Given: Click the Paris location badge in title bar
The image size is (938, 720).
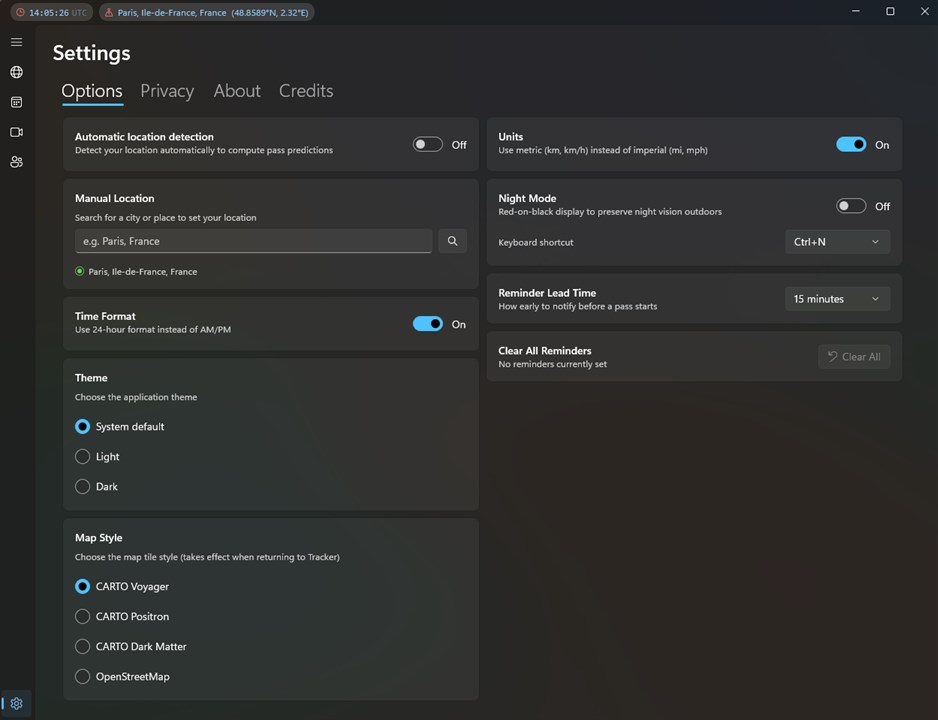Looking at the screenshot, I should tap(206, 13).
